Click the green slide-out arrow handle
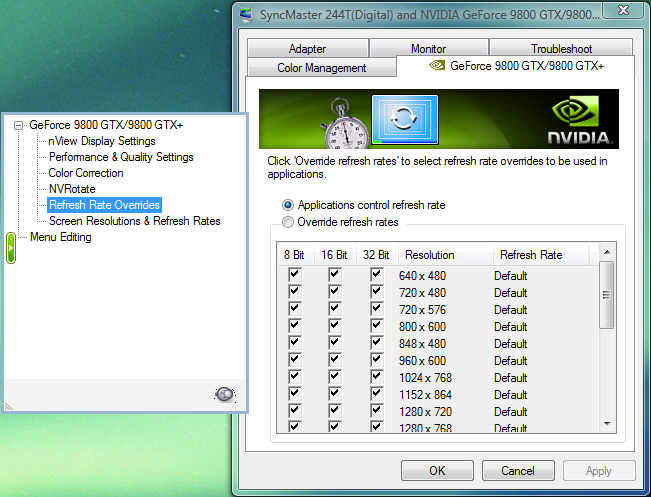The image size is (651, 497). click(11, 248)
